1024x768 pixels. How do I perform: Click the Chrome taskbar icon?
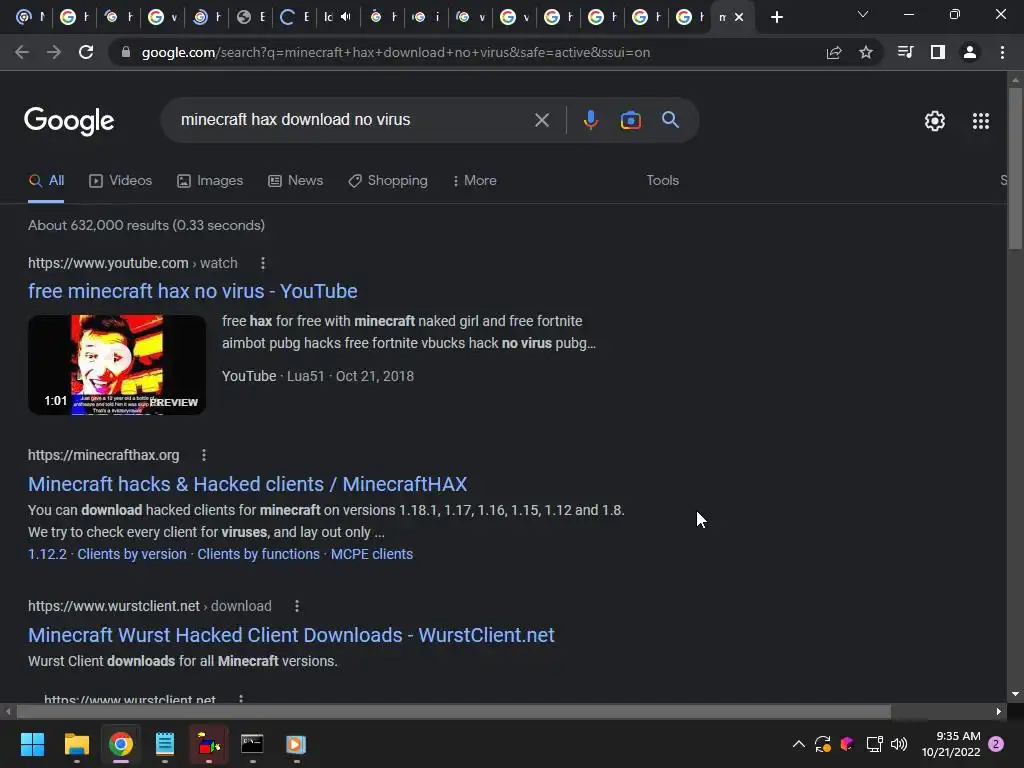coord(121,744)
